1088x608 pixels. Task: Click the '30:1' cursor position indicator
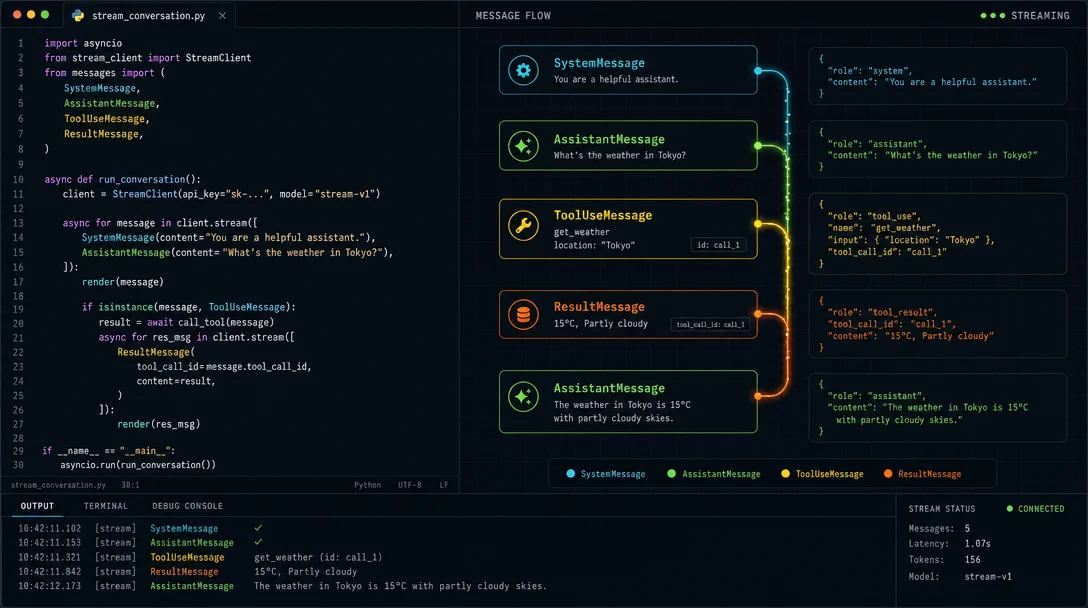pos(130,485)
